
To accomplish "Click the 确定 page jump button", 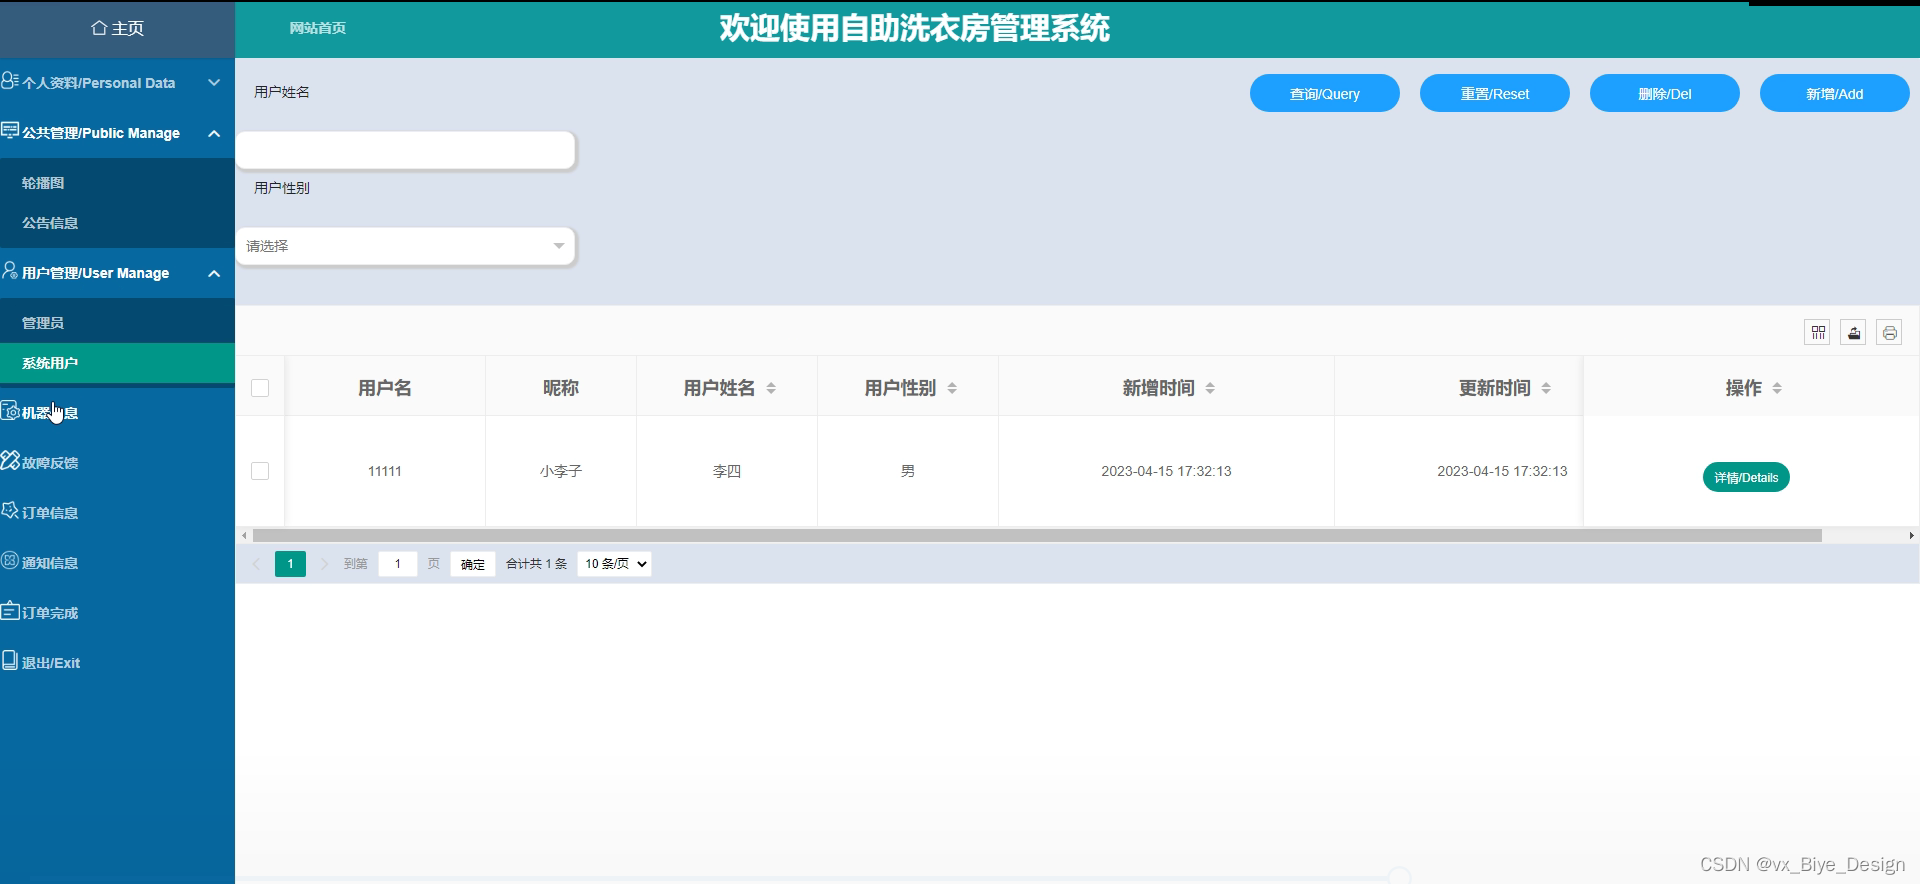I will 473,564.
